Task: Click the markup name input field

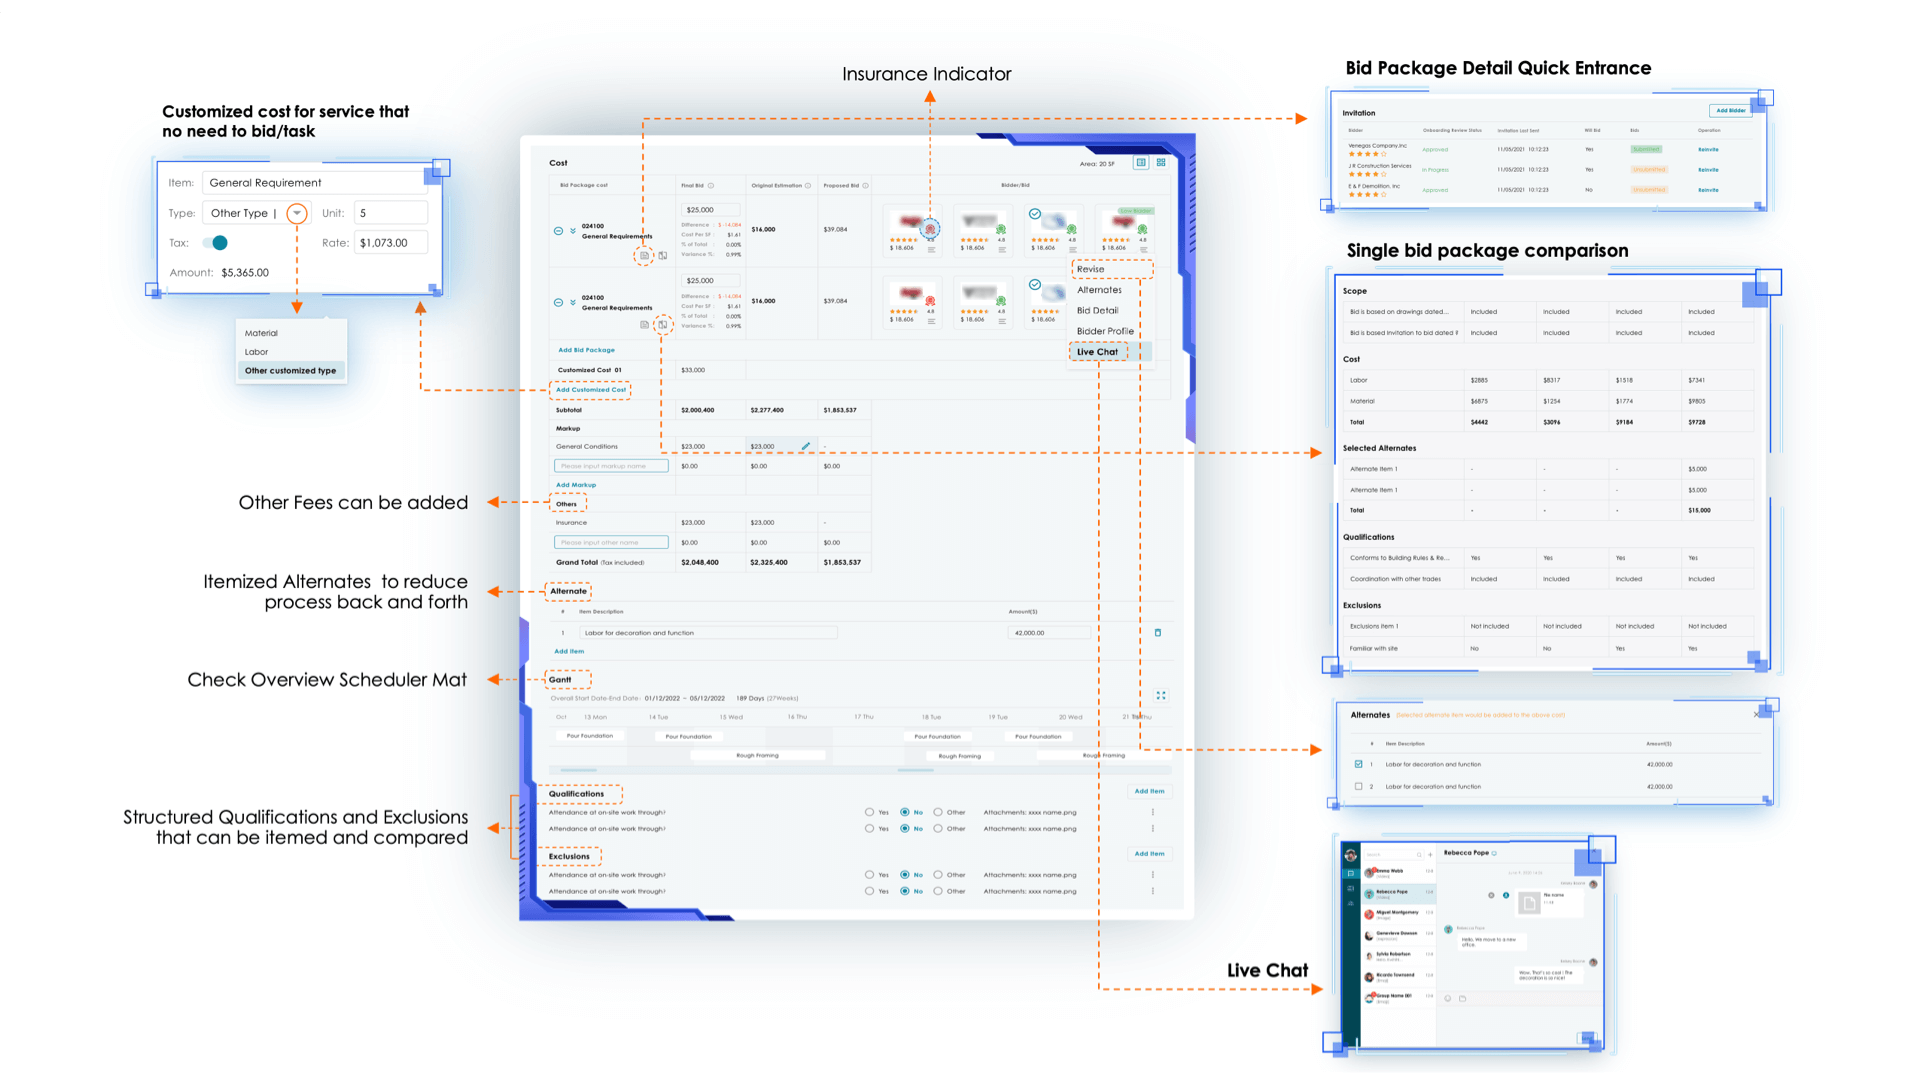Action: (x=610, y=466)
